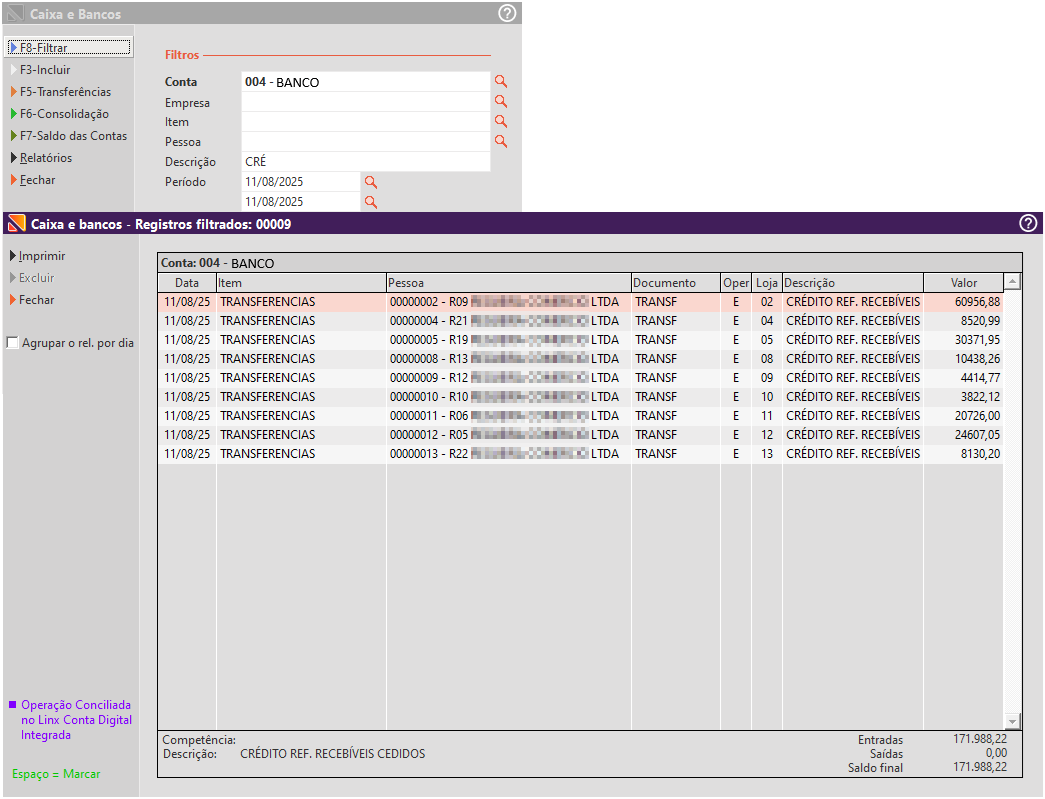This screenshot has height=799, width=1045.
Task: Click the Item filter input field
Action: click(366, 122)
